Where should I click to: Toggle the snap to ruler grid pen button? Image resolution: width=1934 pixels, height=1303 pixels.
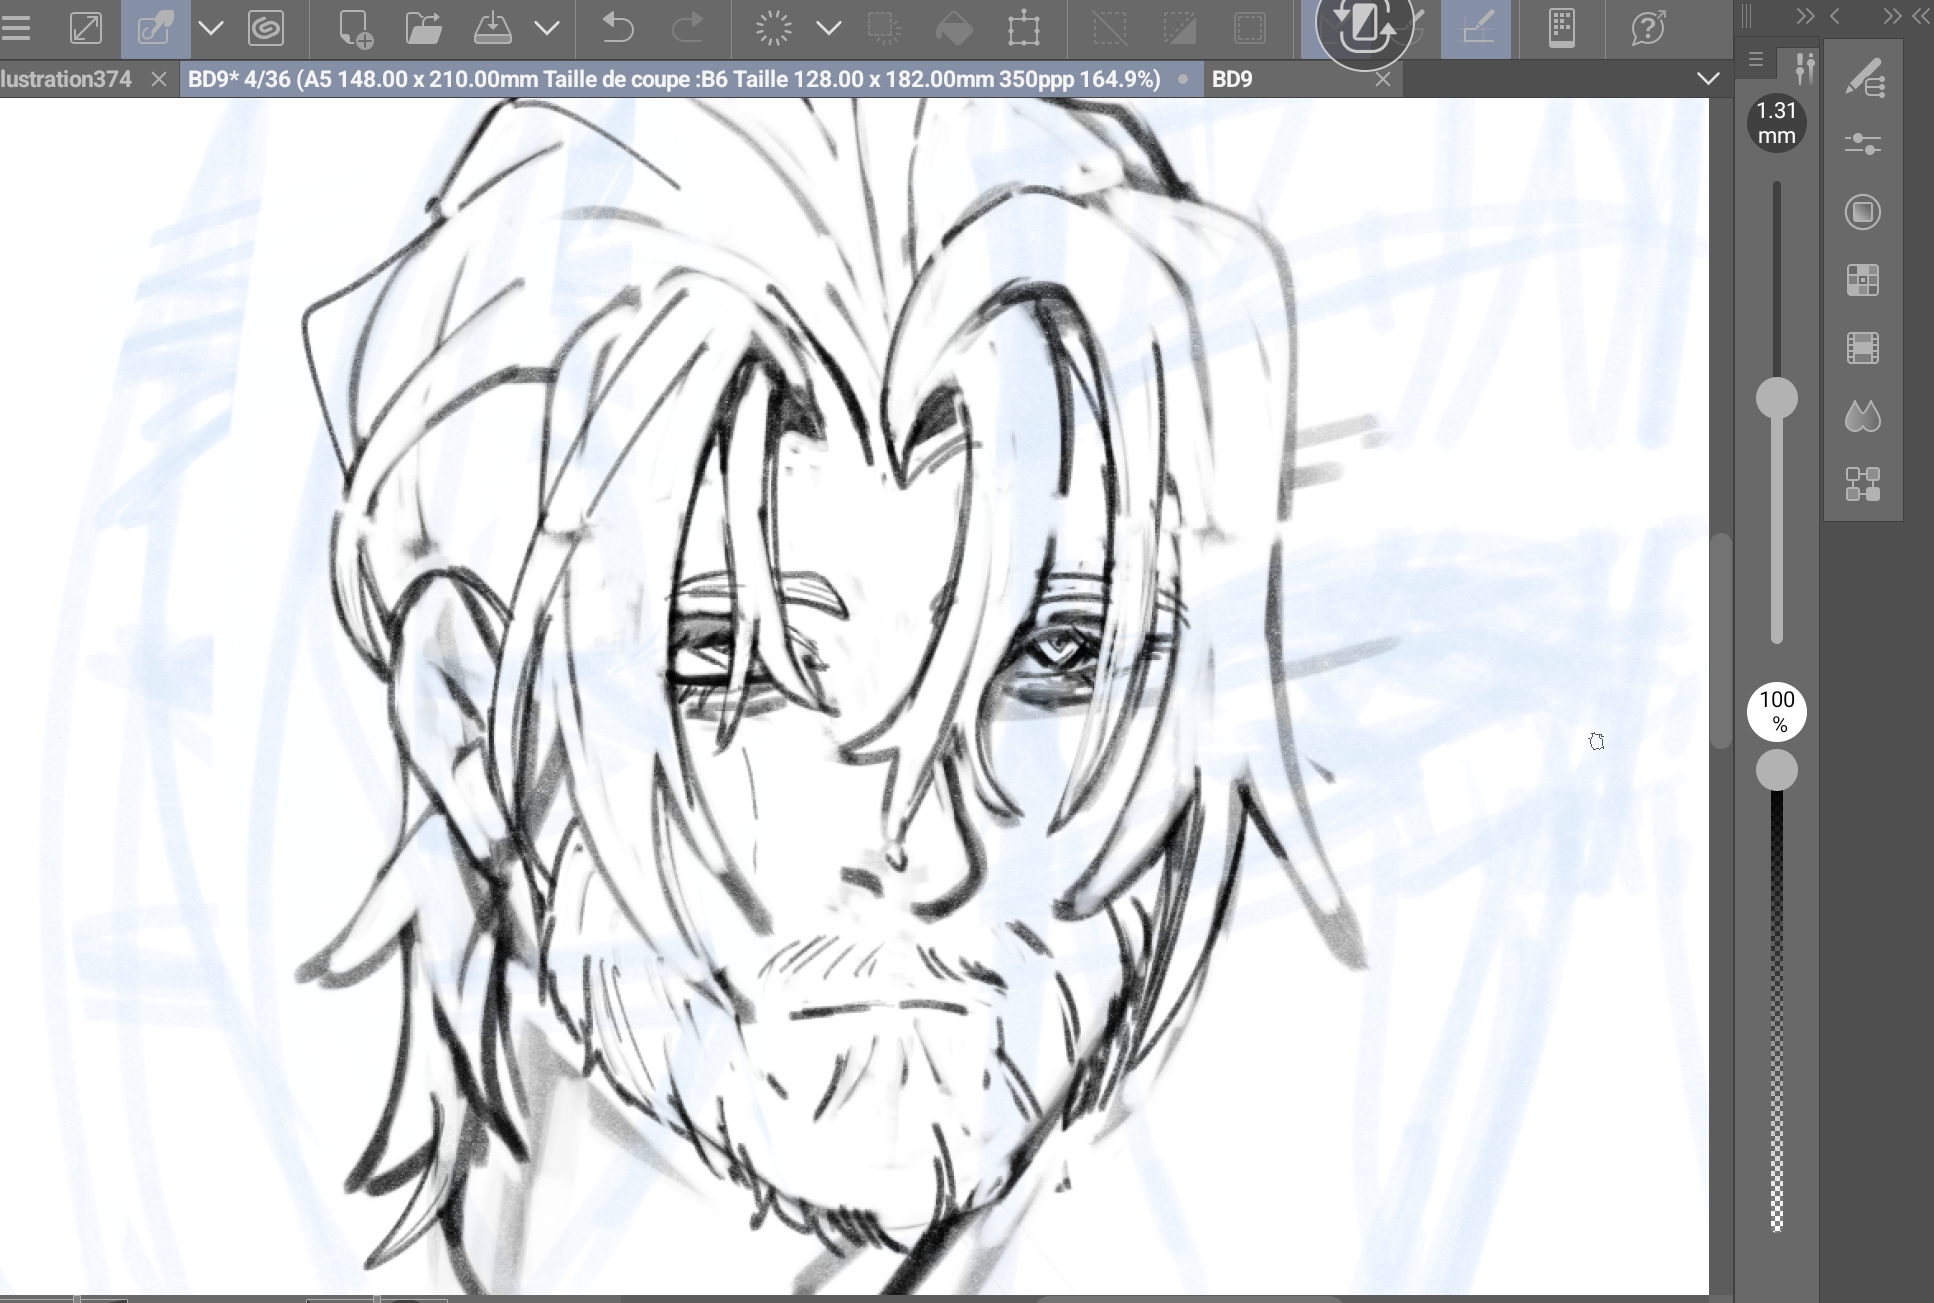[x=1477, y=27]
